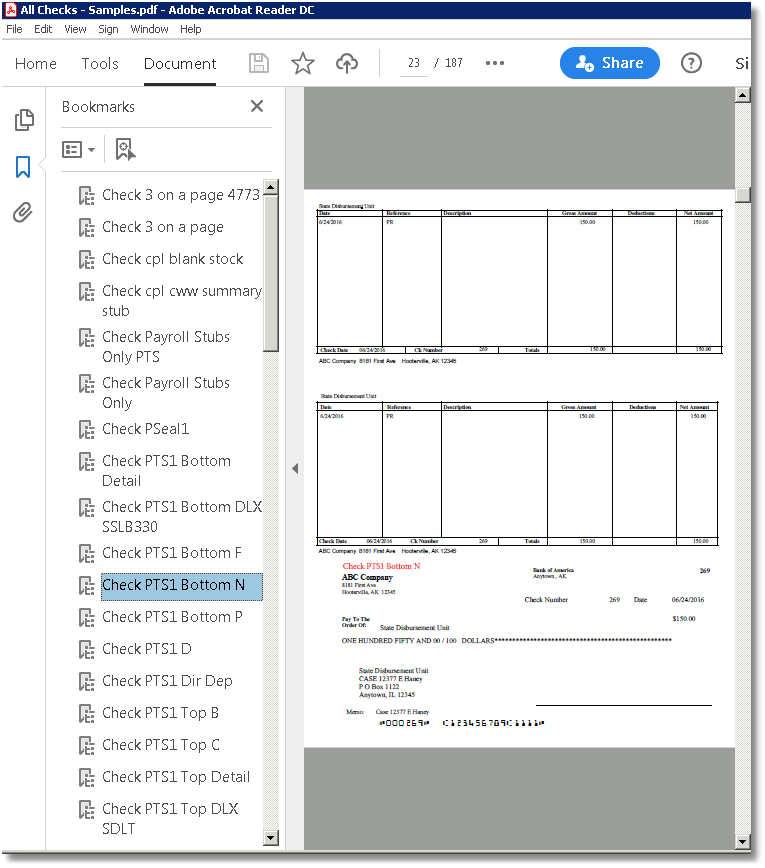The height and width of the screenshot is (868, 765).
Task: Open bookmark Check PTS1 Bottom P
Action: click(172, 617)
